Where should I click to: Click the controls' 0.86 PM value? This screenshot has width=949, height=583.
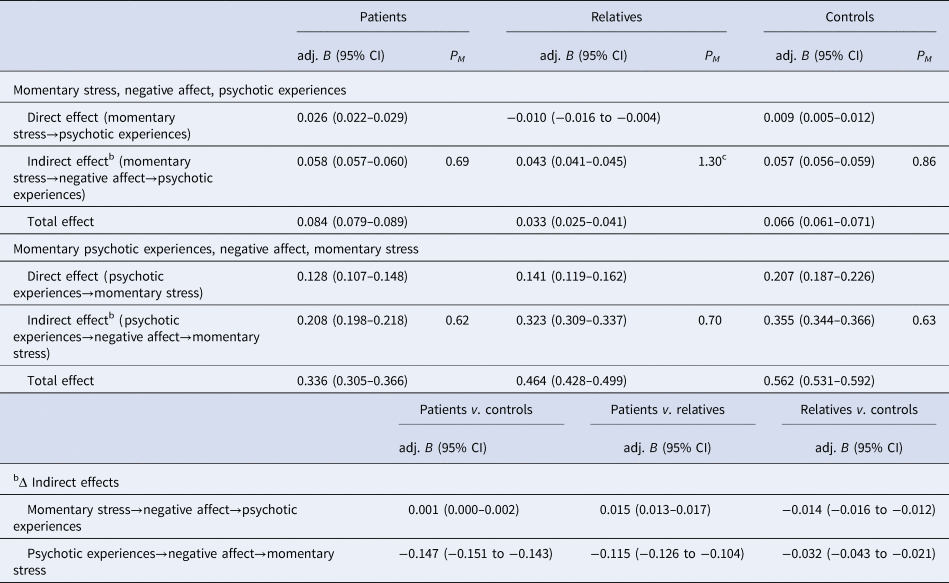pos(924,161)
